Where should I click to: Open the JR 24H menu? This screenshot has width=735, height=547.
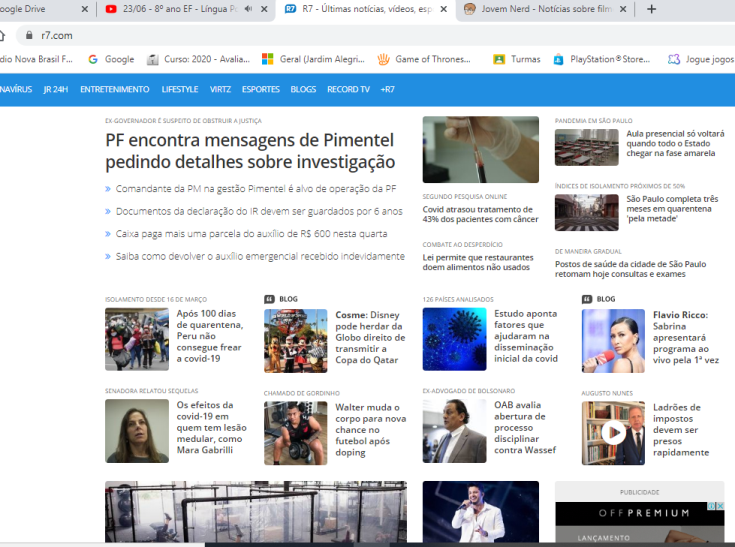click(x=56, y=89)
